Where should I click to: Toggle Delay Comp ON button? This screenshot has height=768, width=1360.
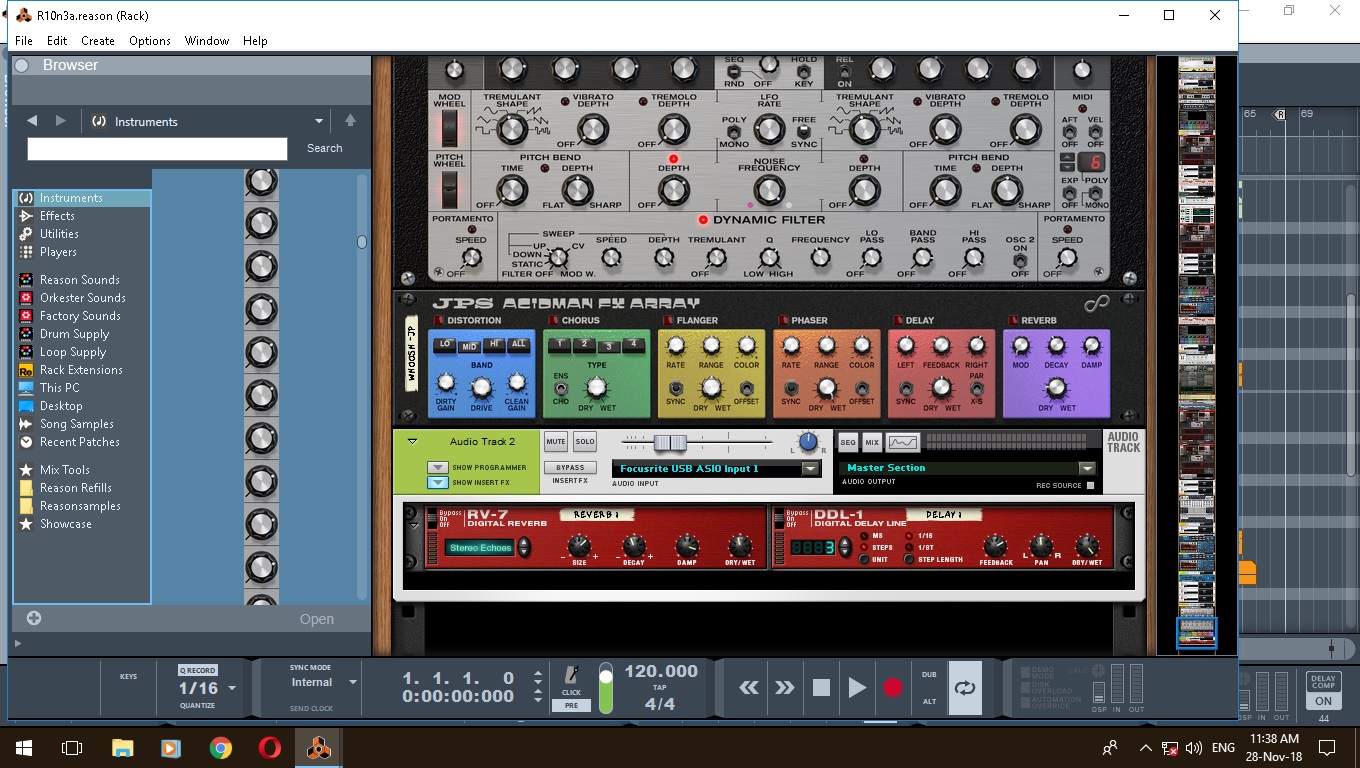1323,701
